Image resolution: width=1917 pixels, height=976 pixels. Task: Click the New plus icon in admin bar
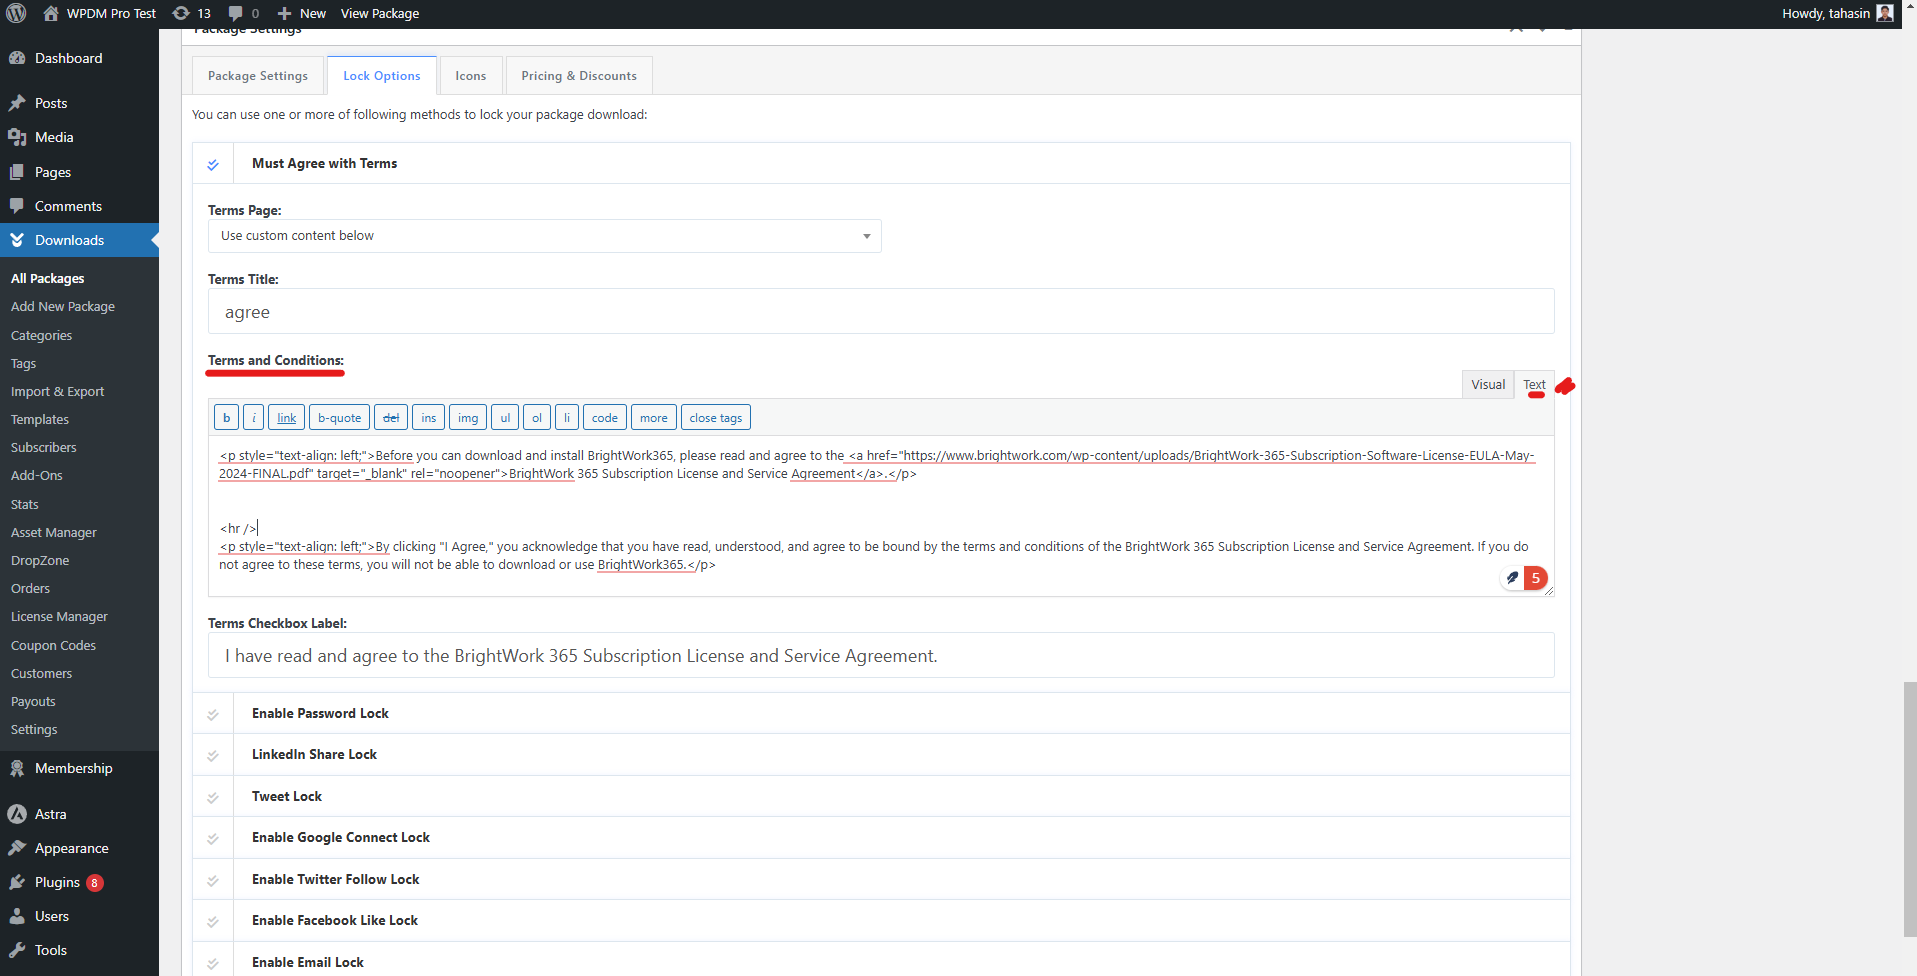click(x=284, y=13)
